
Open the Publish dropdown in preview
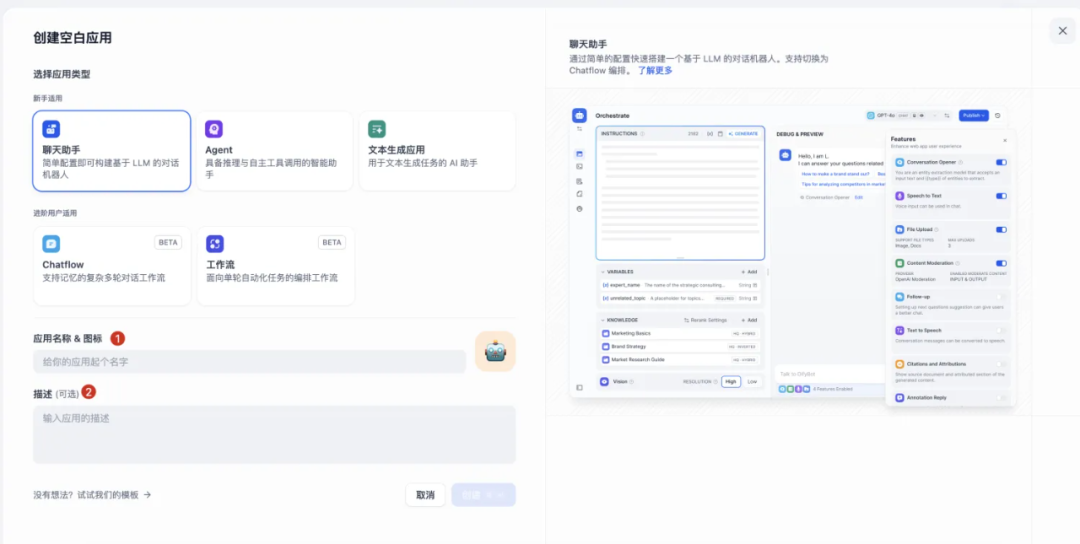pyautogui.click(x=974, y=115)
